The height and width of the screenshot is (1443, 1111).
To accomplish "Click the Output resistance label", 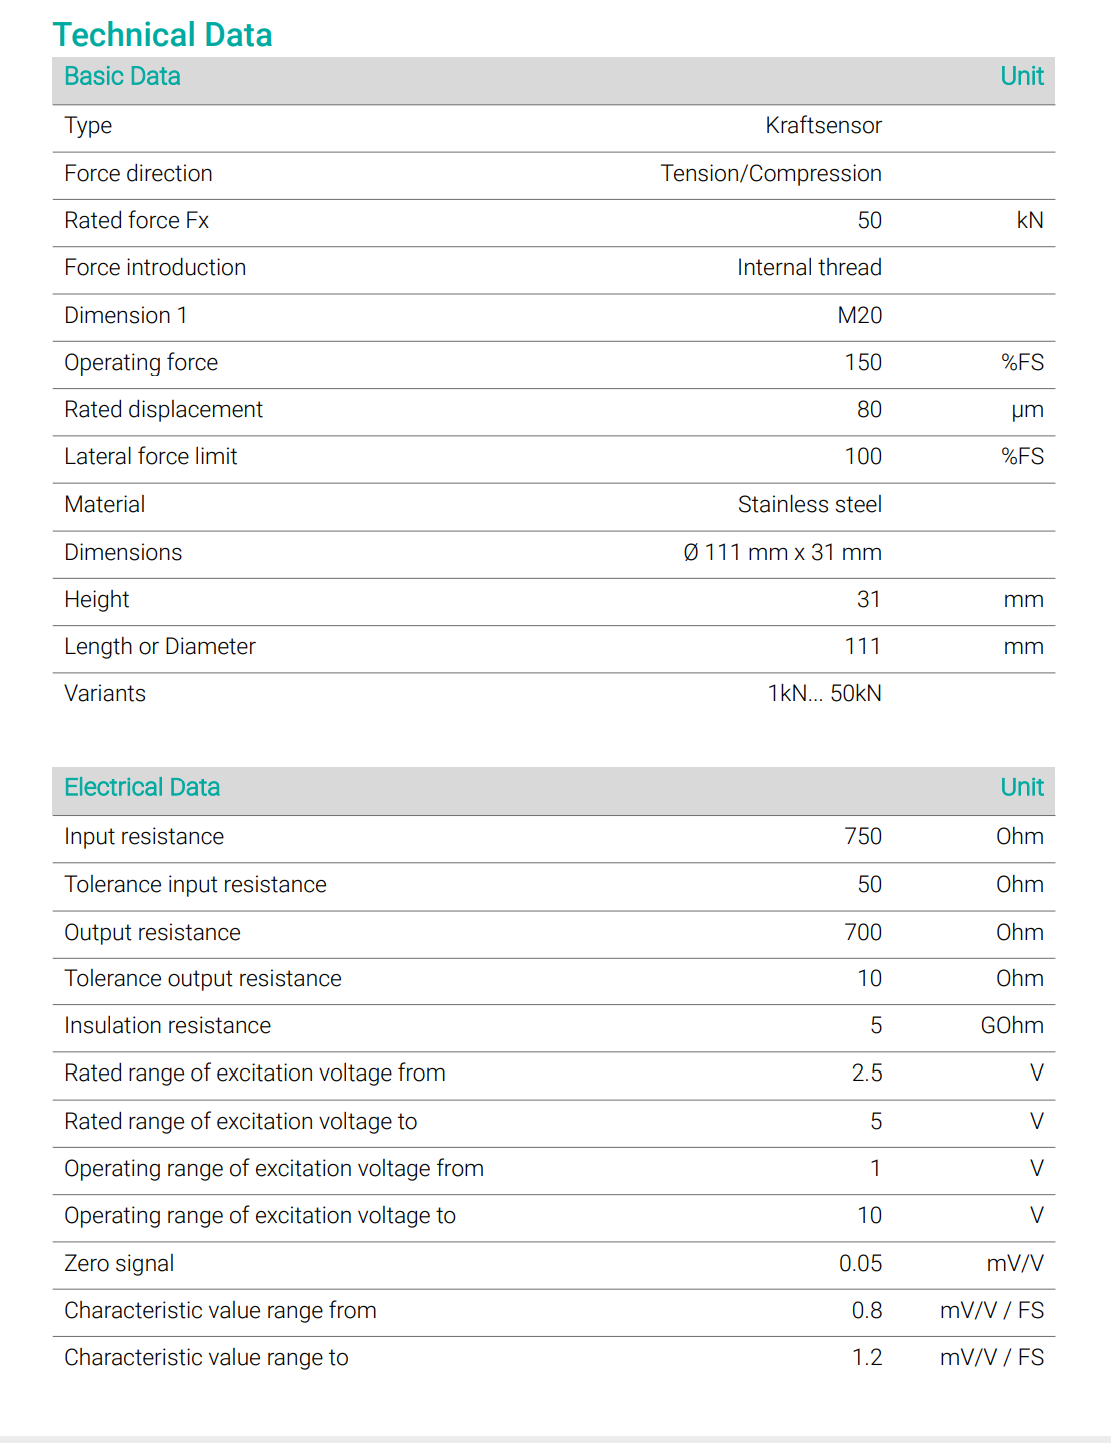I will click(x=152, y=933).
